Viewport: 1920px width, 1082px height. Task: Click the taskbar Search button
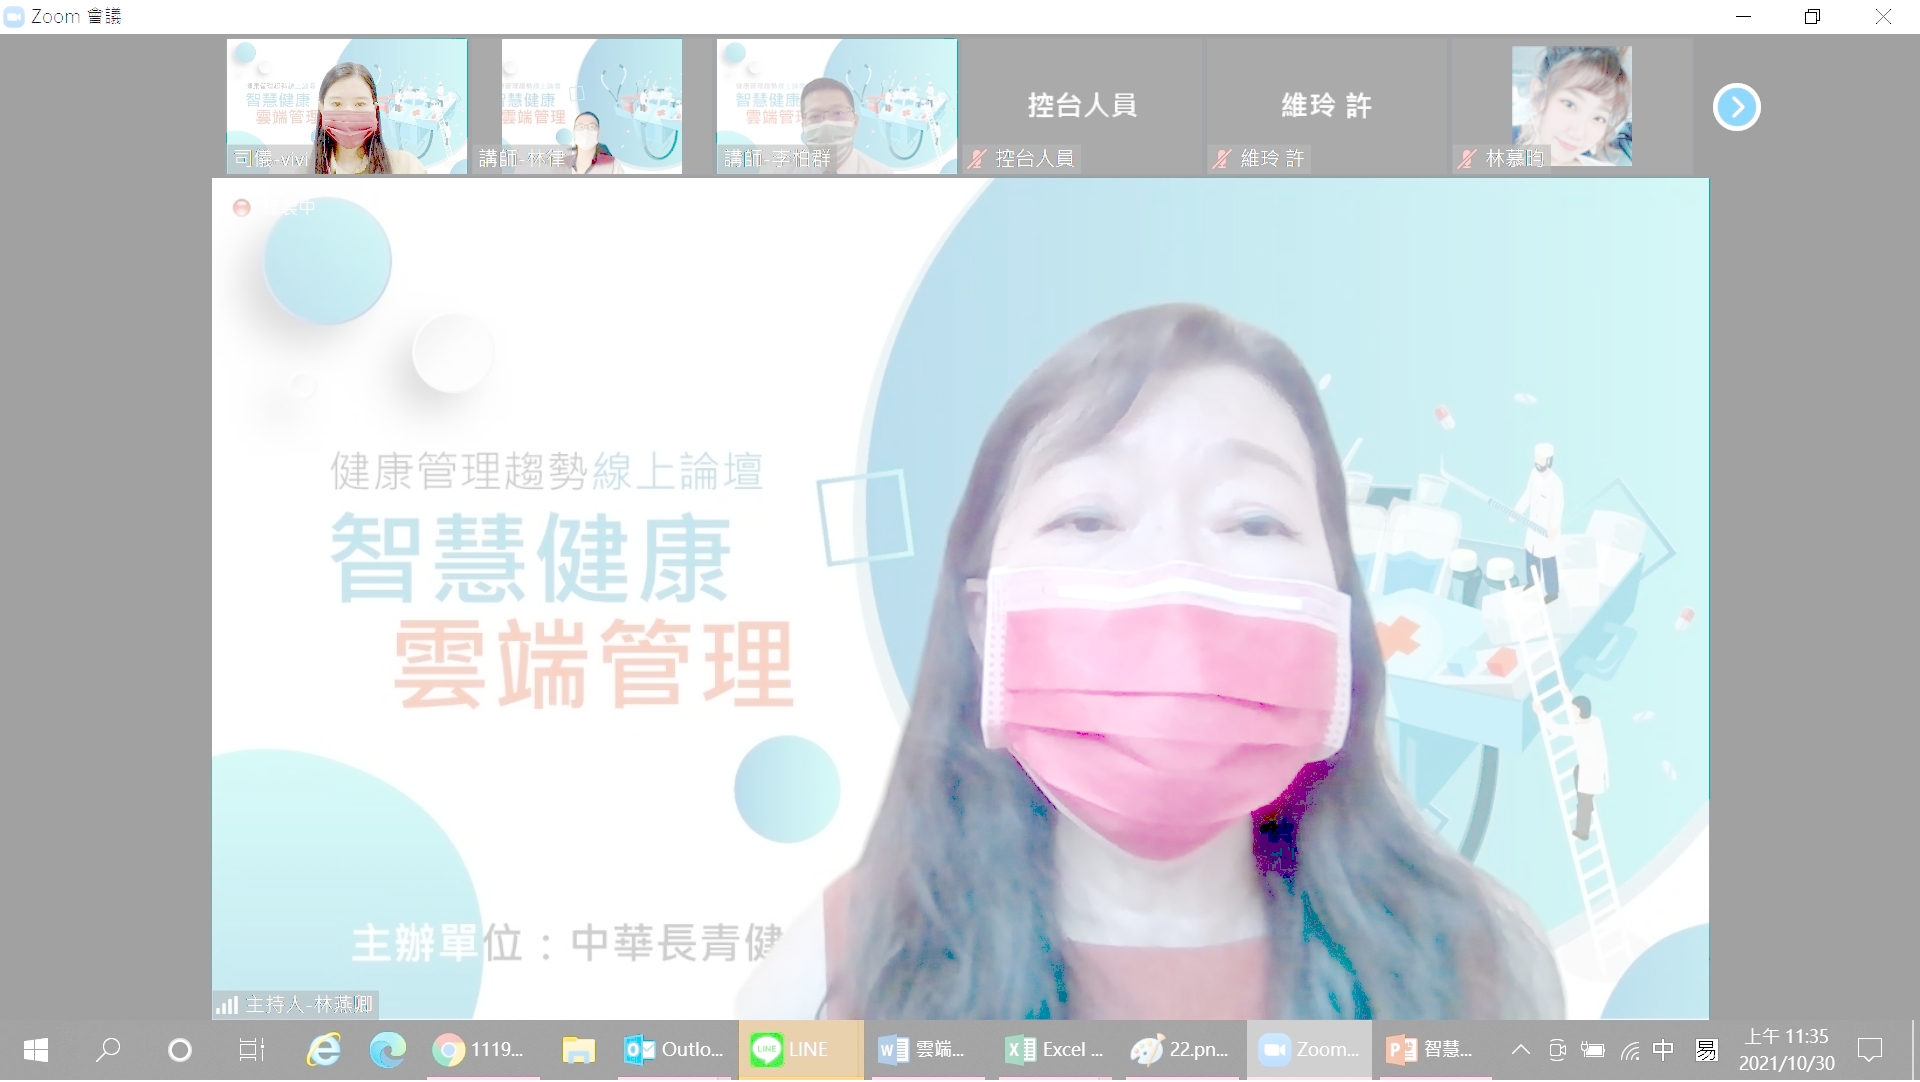(108, 1050)
